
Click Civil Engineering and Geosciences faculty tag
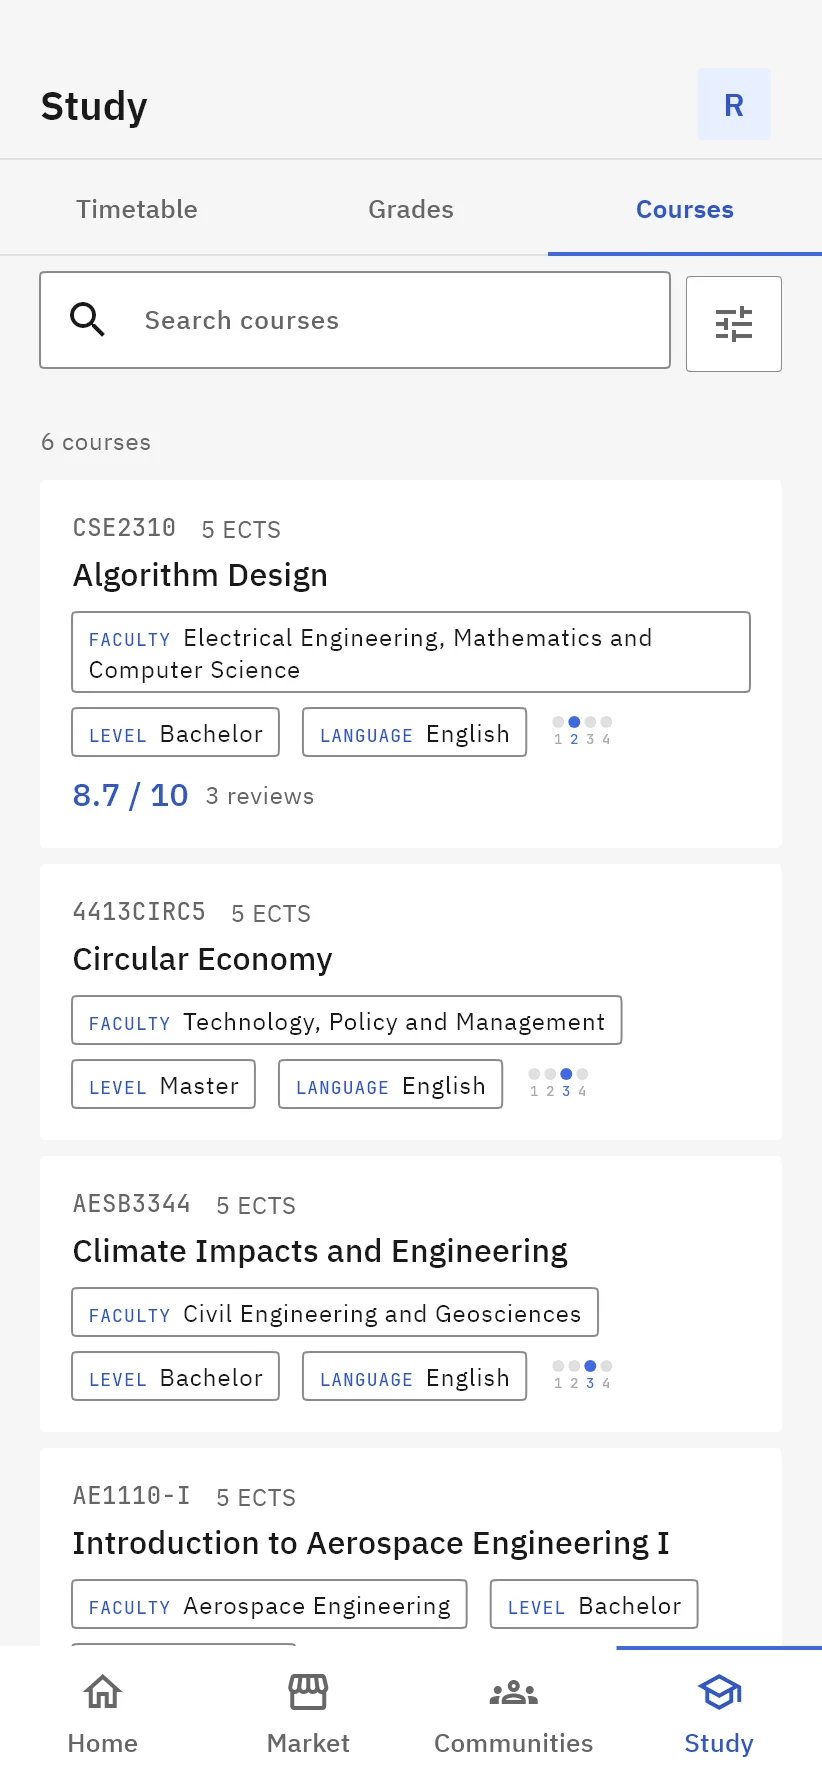click(x=335, y=1312)
